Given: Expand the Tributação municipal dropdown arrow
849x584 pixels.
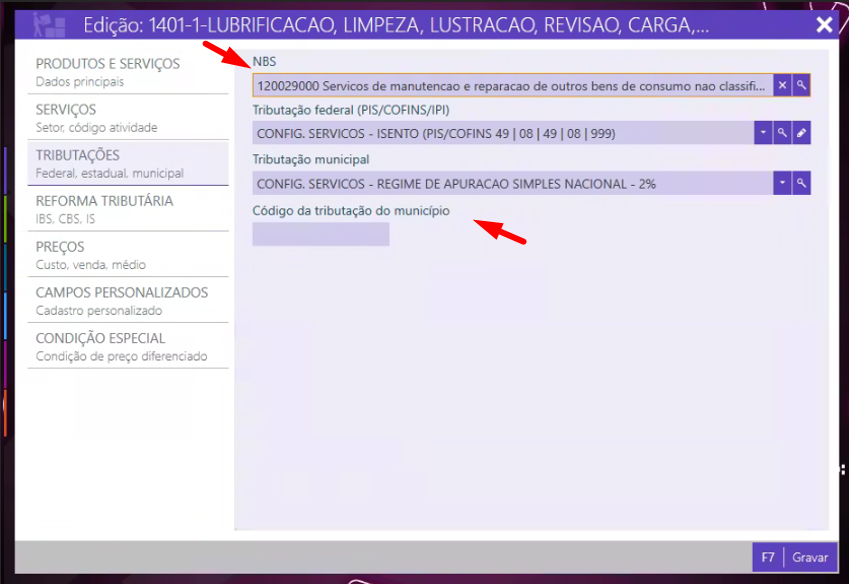Looking at the screenshot, I should tap(782, 183).
